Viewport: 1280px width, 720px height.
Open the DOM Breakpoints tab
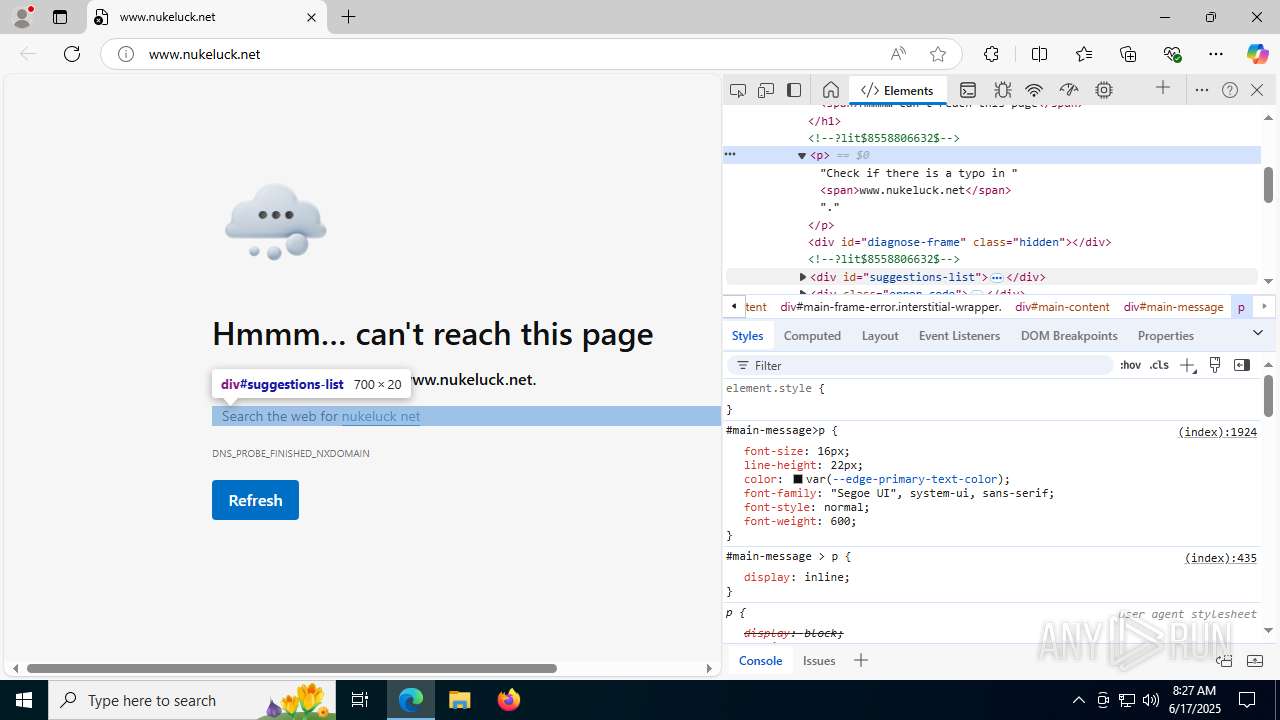[1069, 336]
